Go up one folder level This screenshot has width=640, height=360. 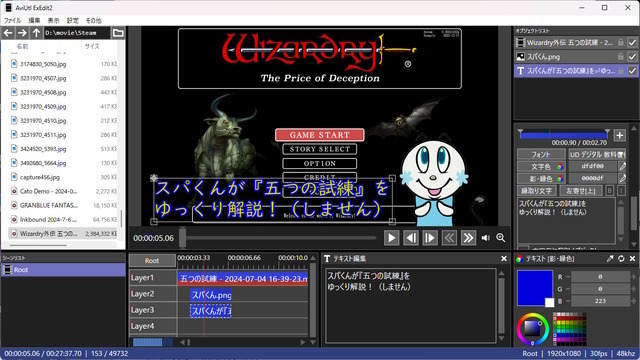(36, 33)
